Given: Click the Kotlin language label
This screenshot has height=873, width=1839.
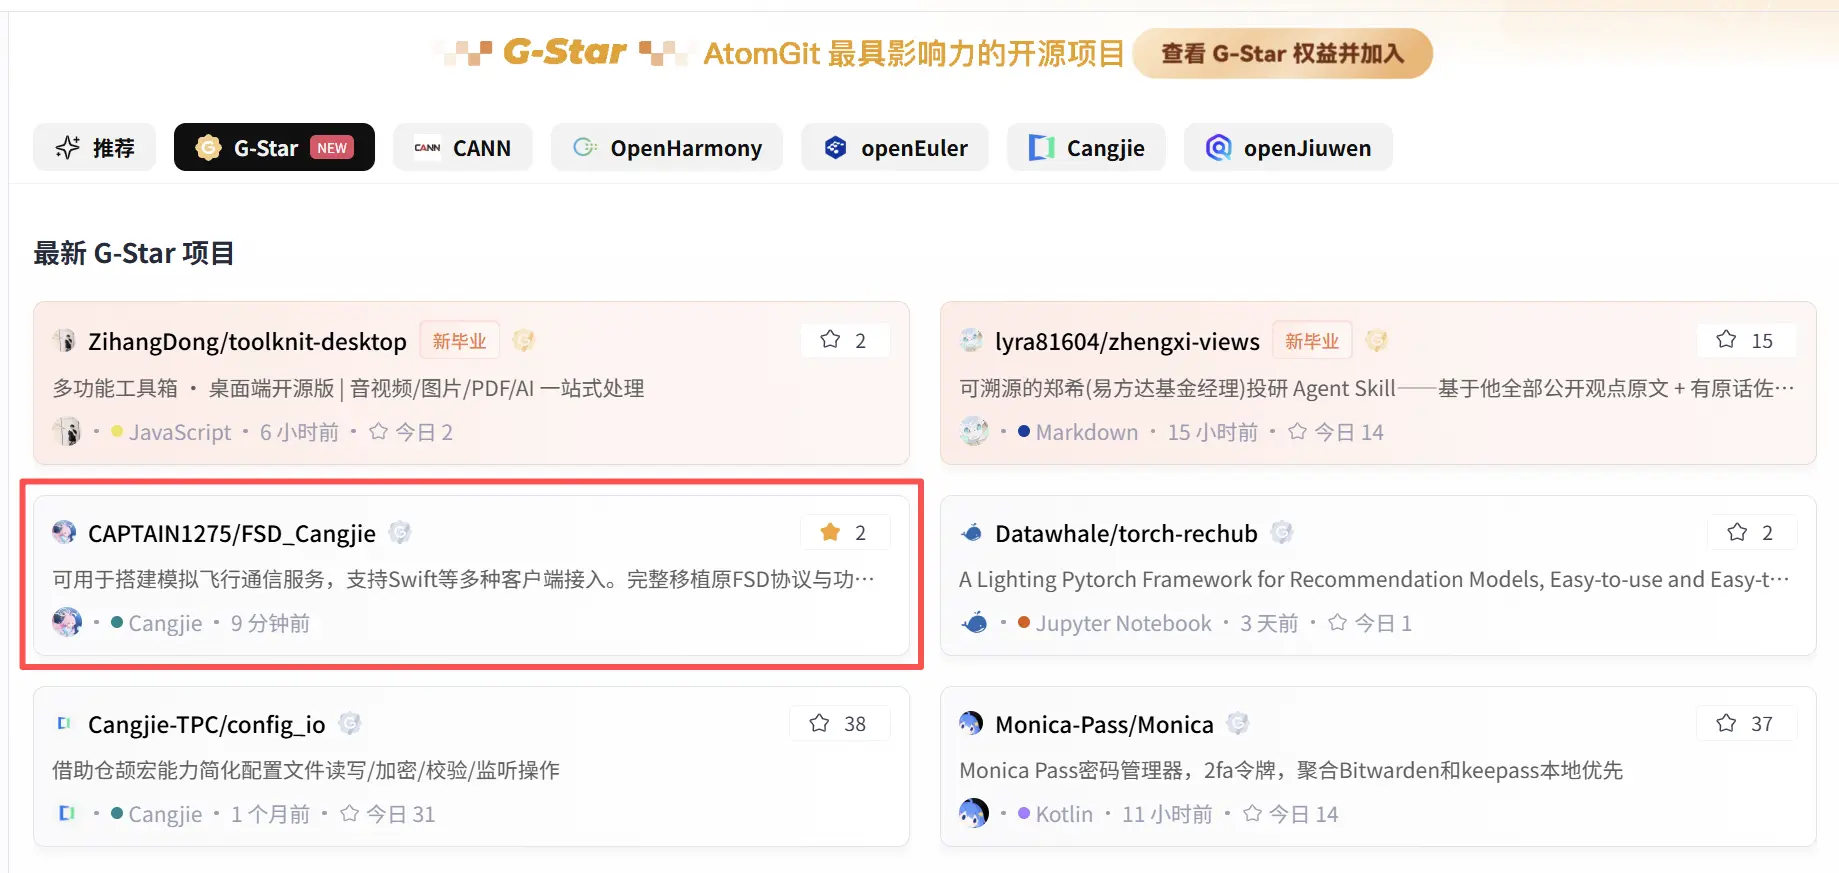Looking at the screenshot, I should [x=1064, y=814].
